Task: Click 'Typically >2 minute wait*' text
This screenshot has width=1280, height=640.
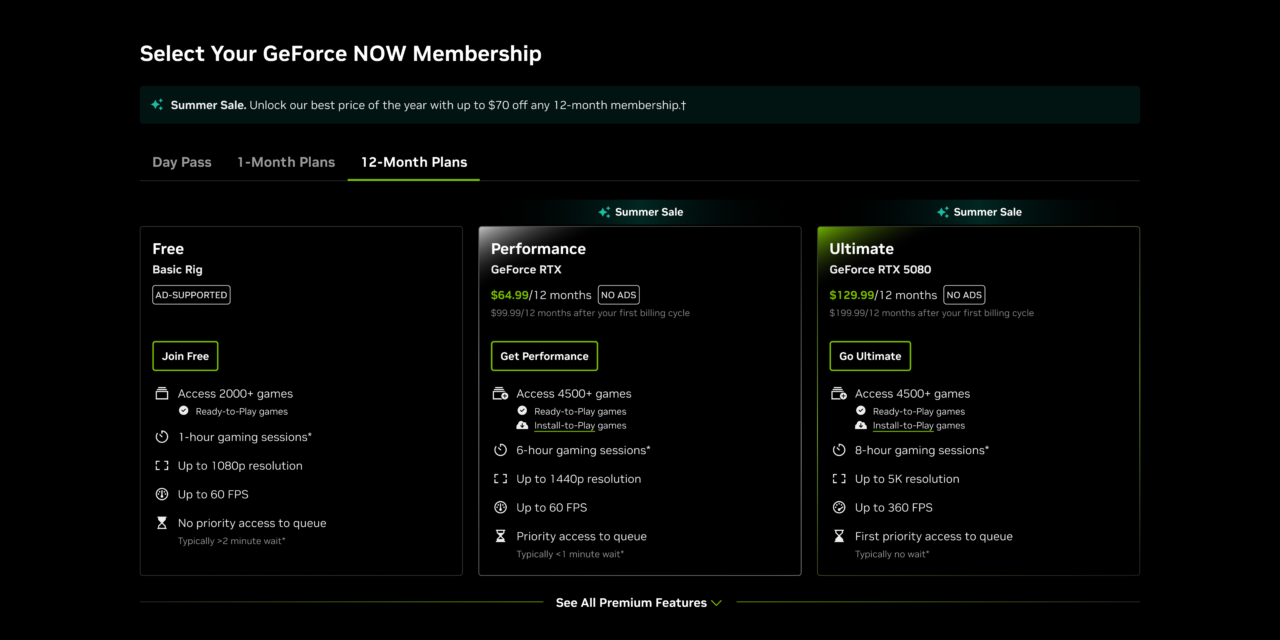Action: pyautogui.click(x=232, y=541)
